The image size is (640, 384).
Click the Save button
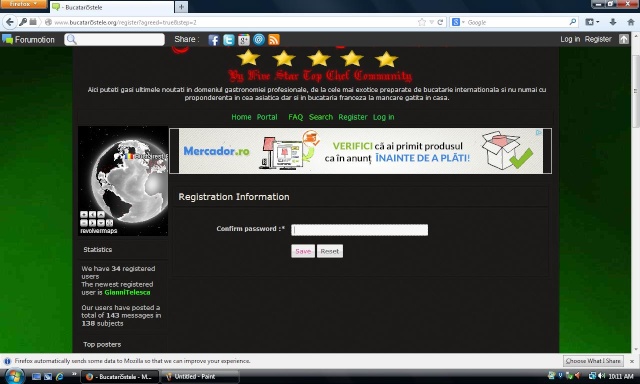coord(303,251)
